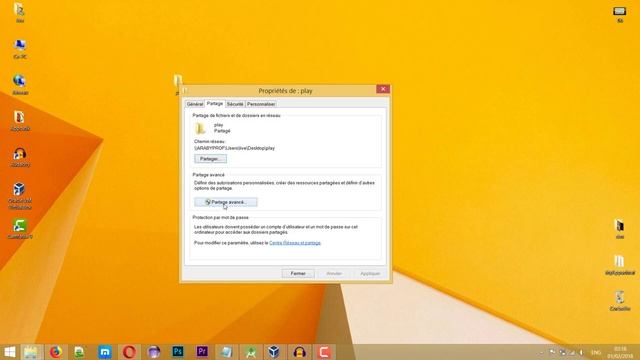Launch Opera browser from the taskbar
Viewport: 640px width, 360px height.
pyautogui.click(x=129, y=352)
